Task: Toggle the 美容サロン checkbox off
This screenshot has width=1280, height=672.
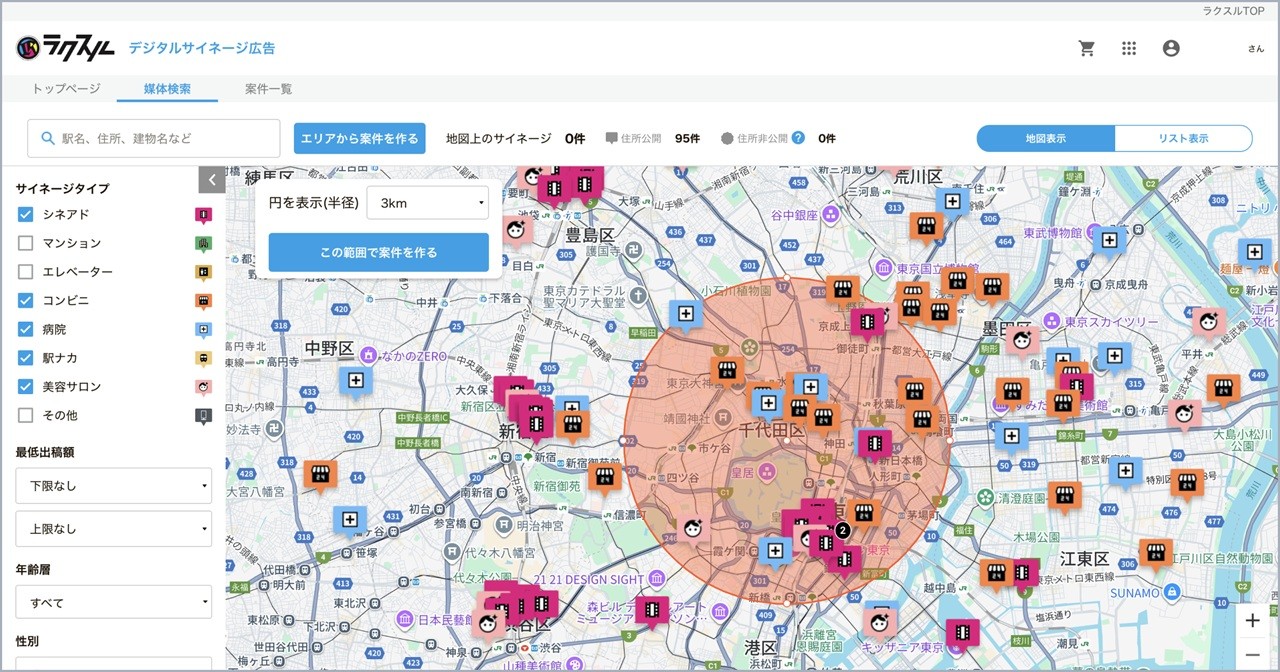Action: coord(26,386)
